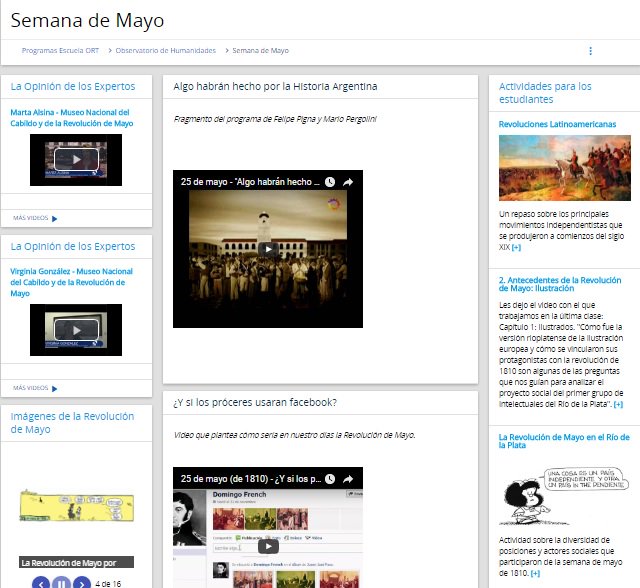Viewport: 640px width, 588px height.
Task: Click 'Semana de Mayo' page title
Action: 87,20
